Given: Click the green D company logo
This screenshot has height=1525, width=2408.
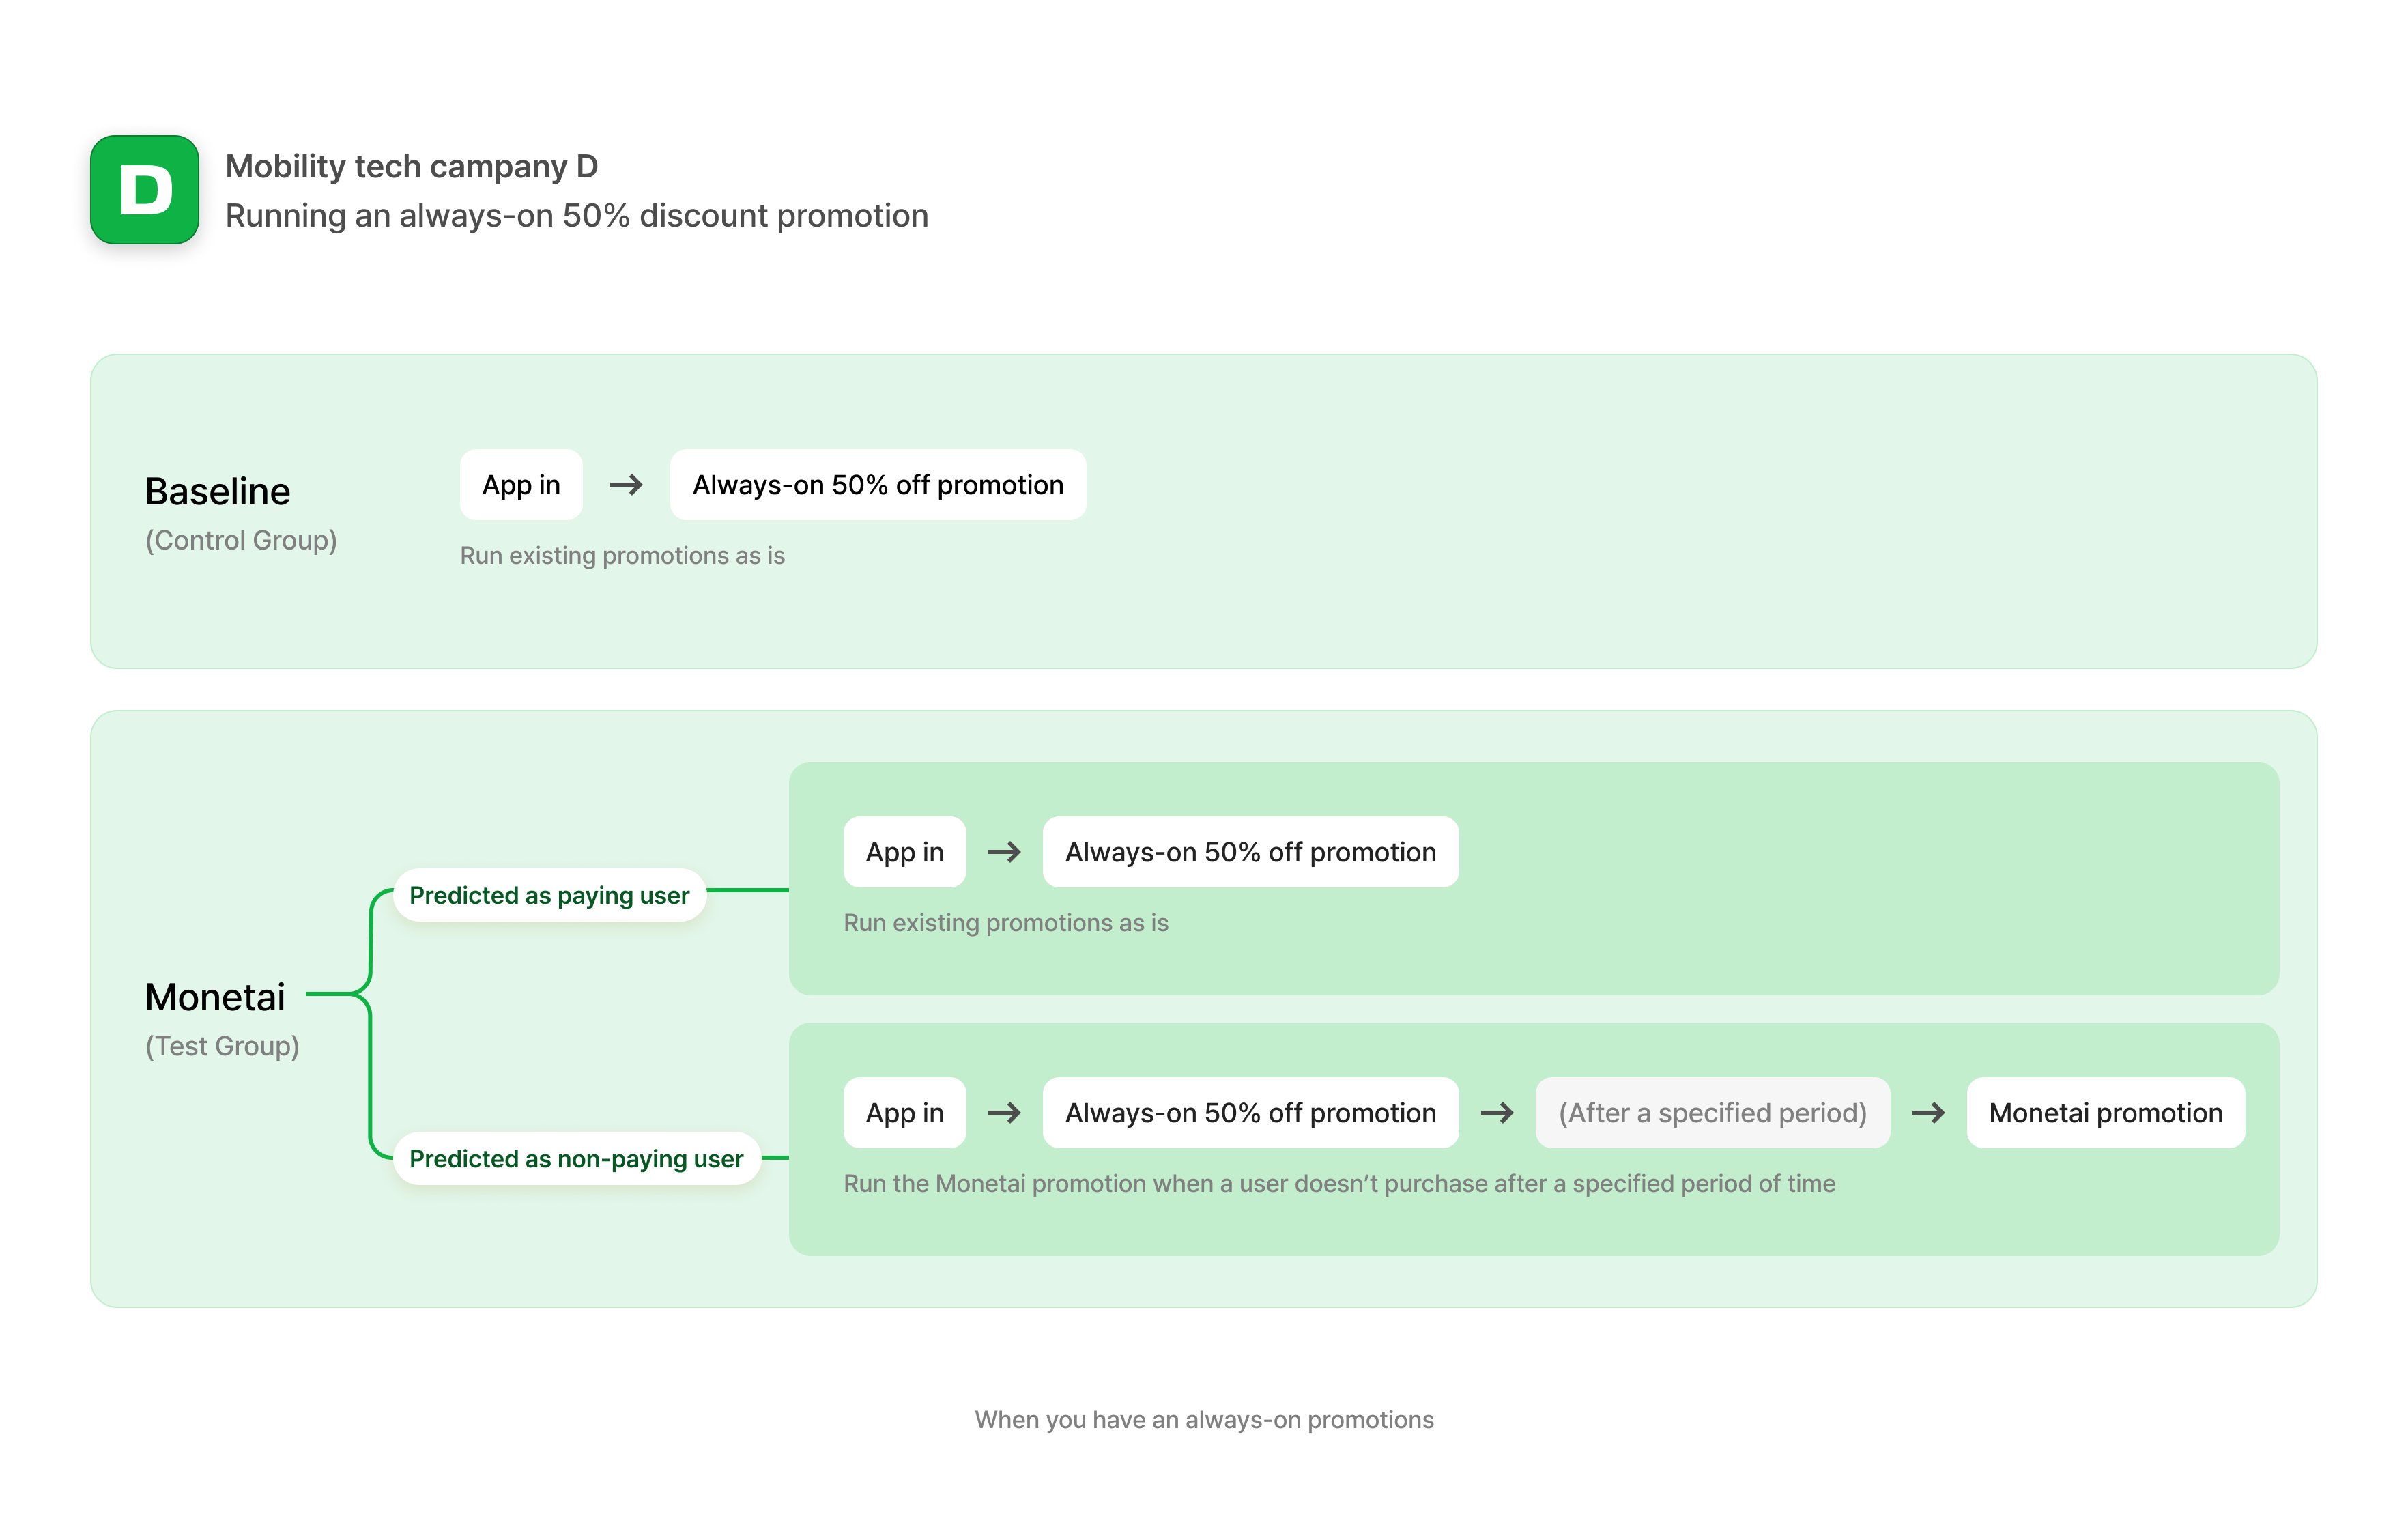Looking at the screenshot, I should coord(145,190).
